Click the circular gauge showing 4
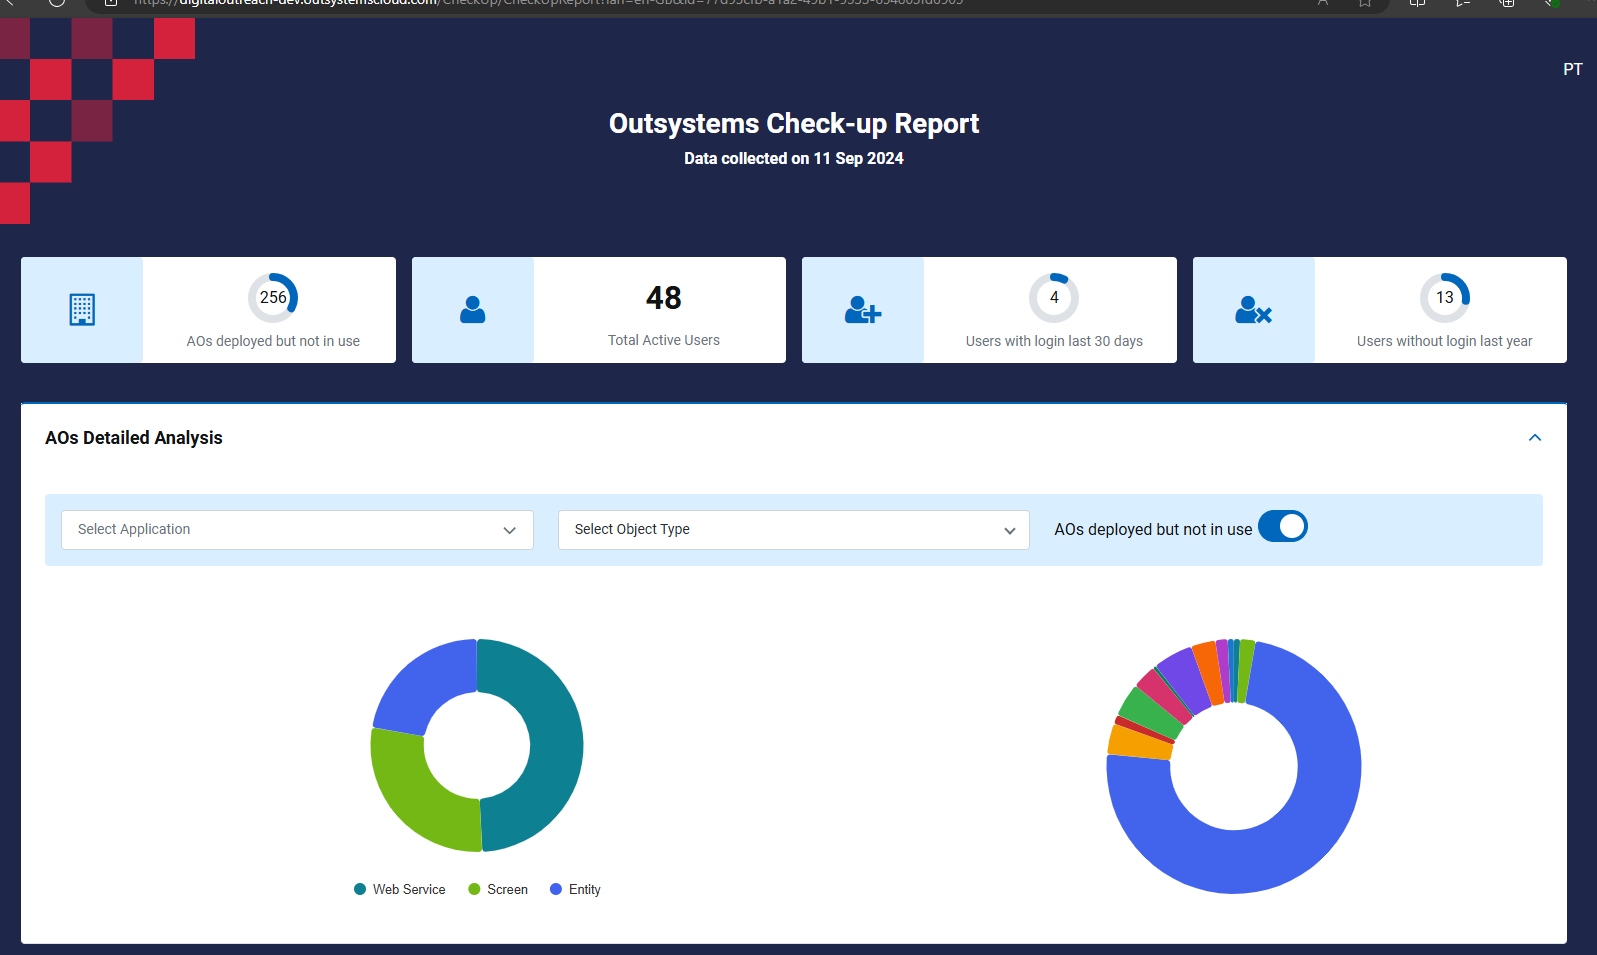The width and height of the screenshot is (1597, 955). [1054, 298]
